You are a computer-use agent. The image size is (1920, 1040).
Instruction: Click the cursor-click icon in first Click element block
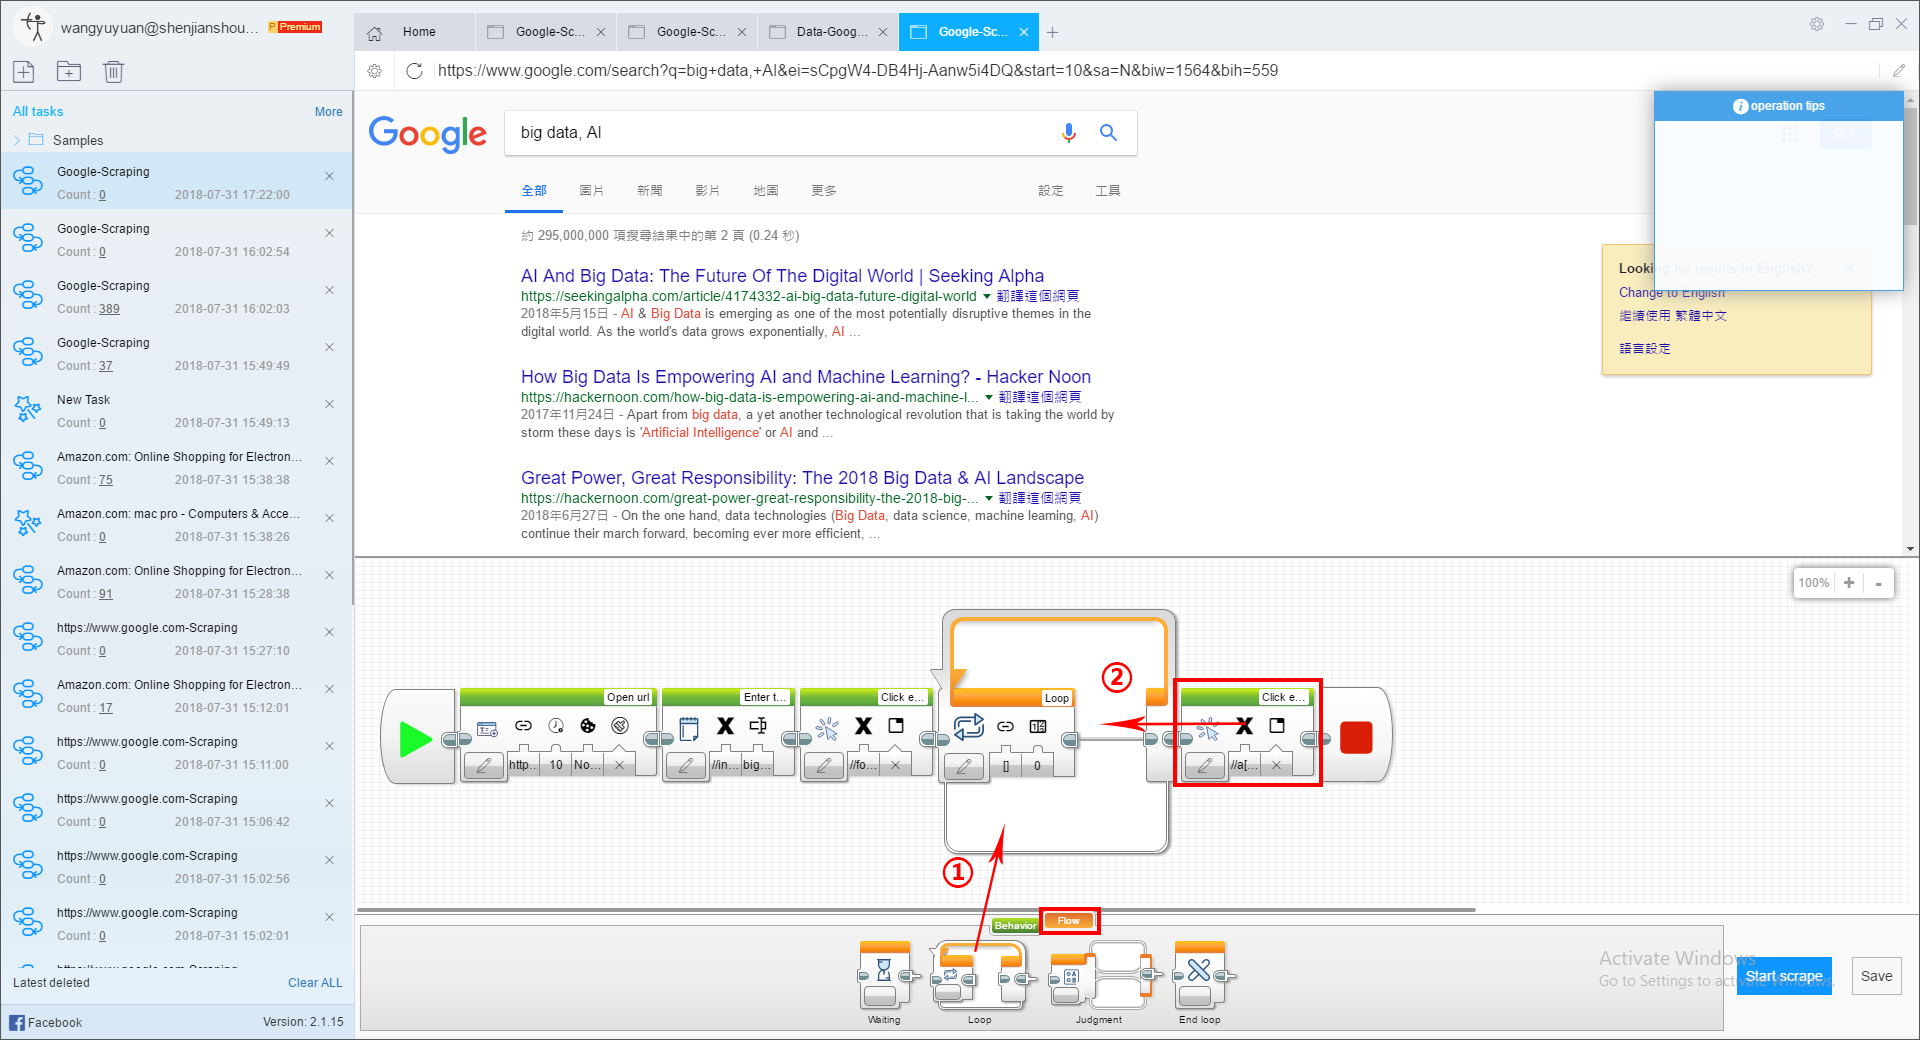[x=827, y=727]
